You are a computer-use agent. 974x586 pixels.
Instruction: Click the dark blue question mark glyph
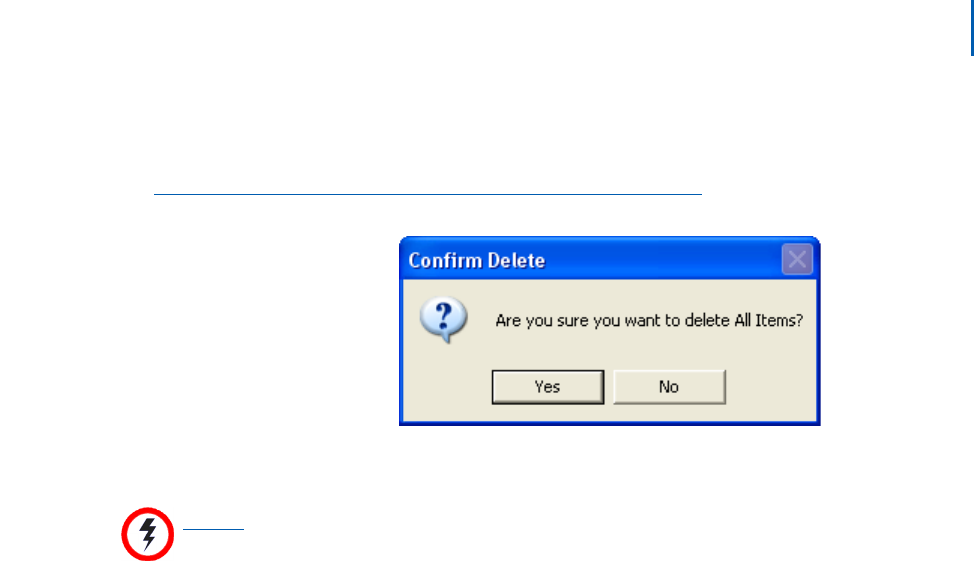[443, 316]
